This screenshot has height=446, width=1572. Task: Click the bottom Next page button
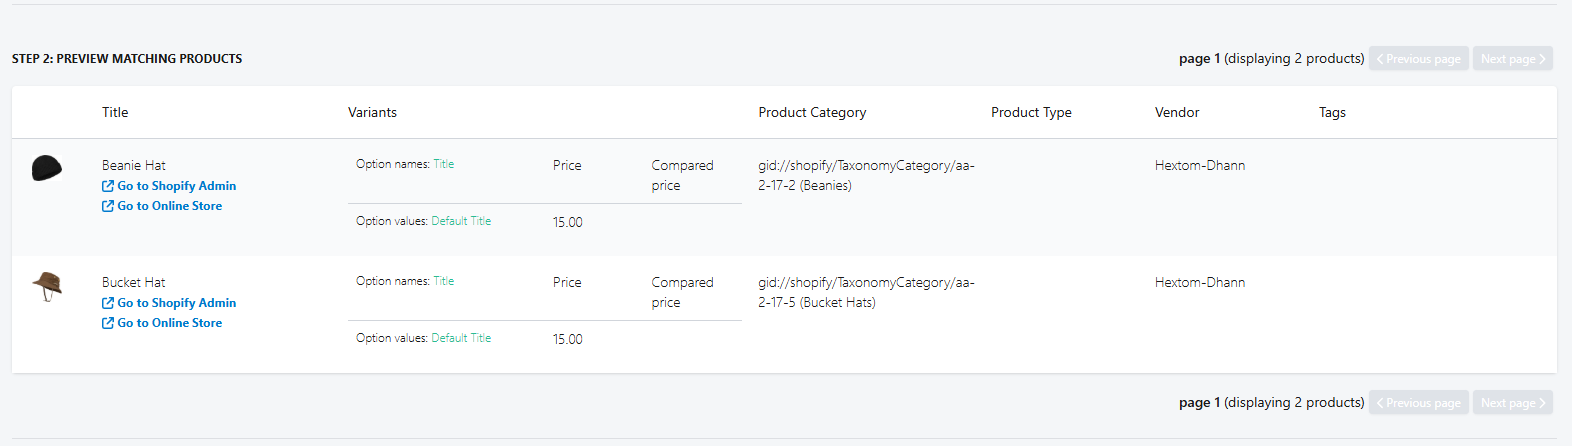(x=1512, y=403)
